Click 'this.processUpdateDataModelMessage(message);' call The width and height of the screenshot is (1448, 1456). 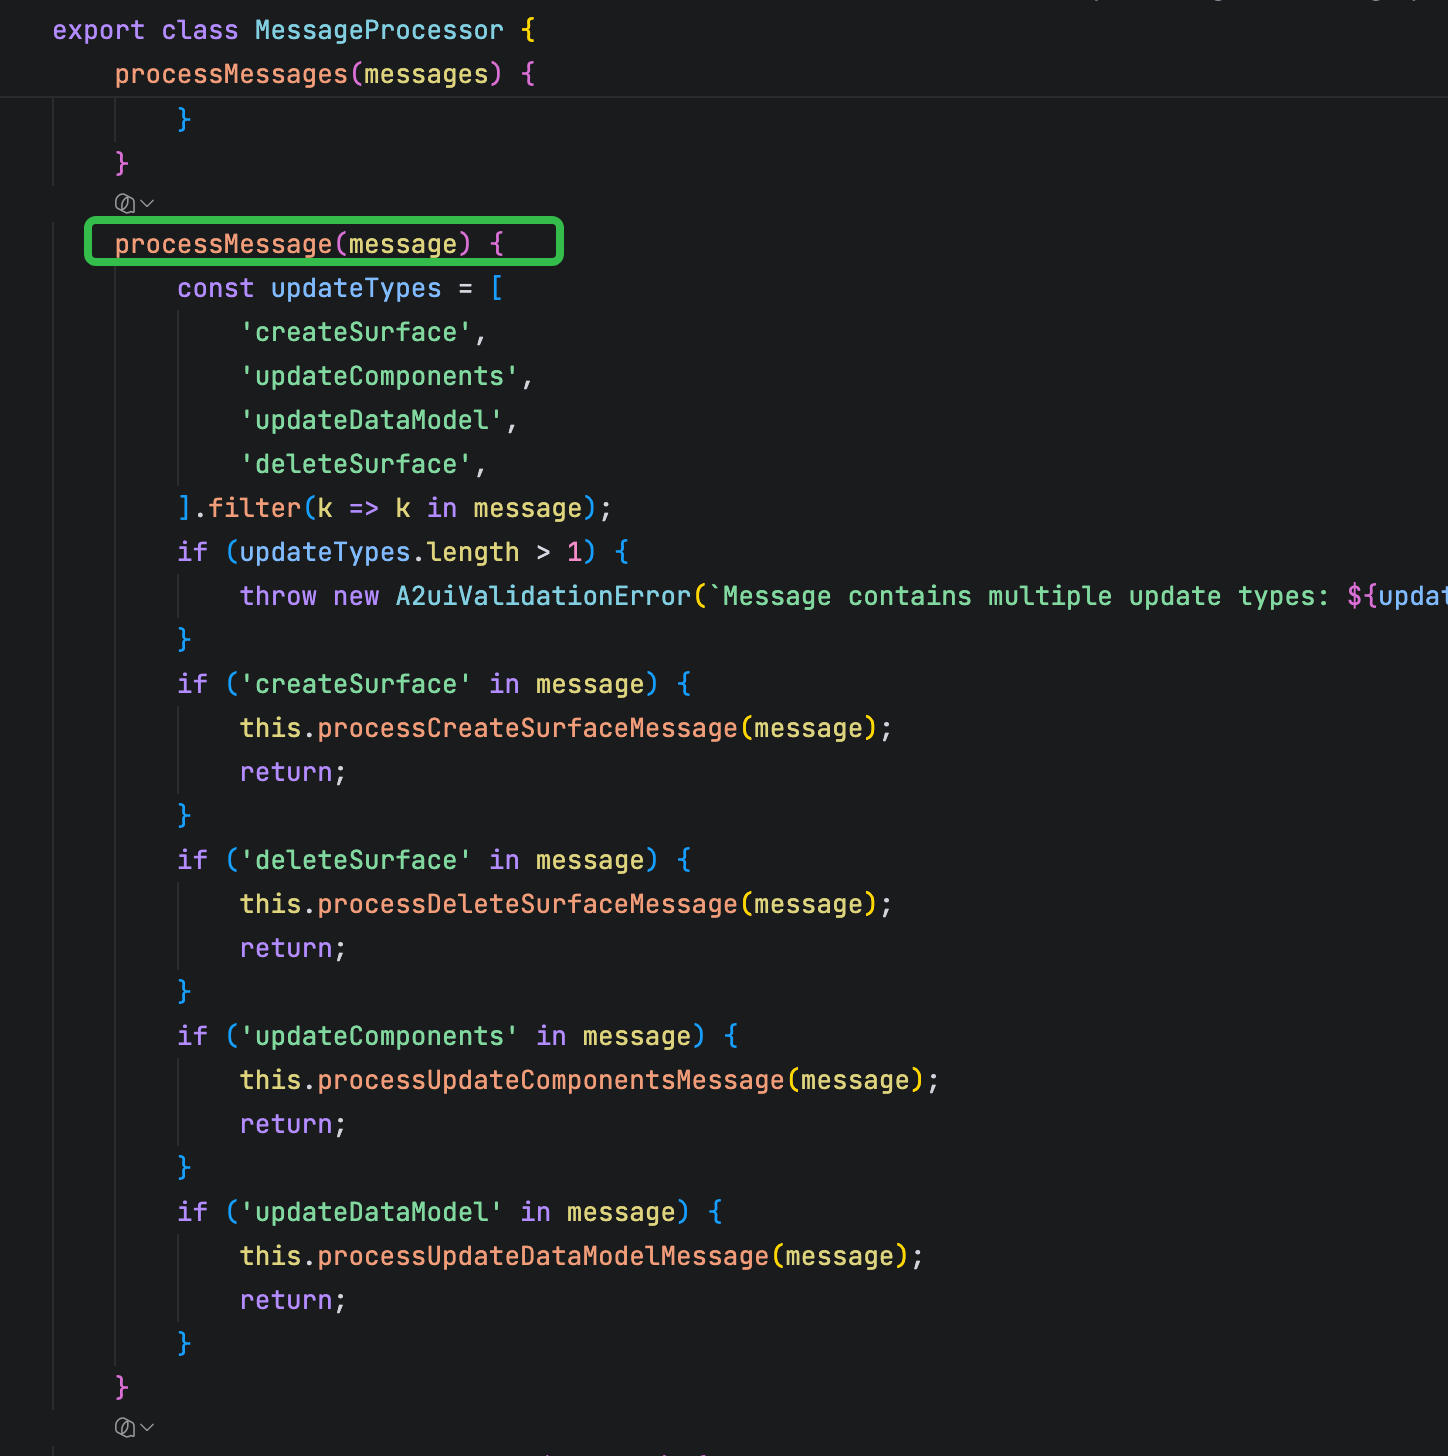[x=582, y=1256]
